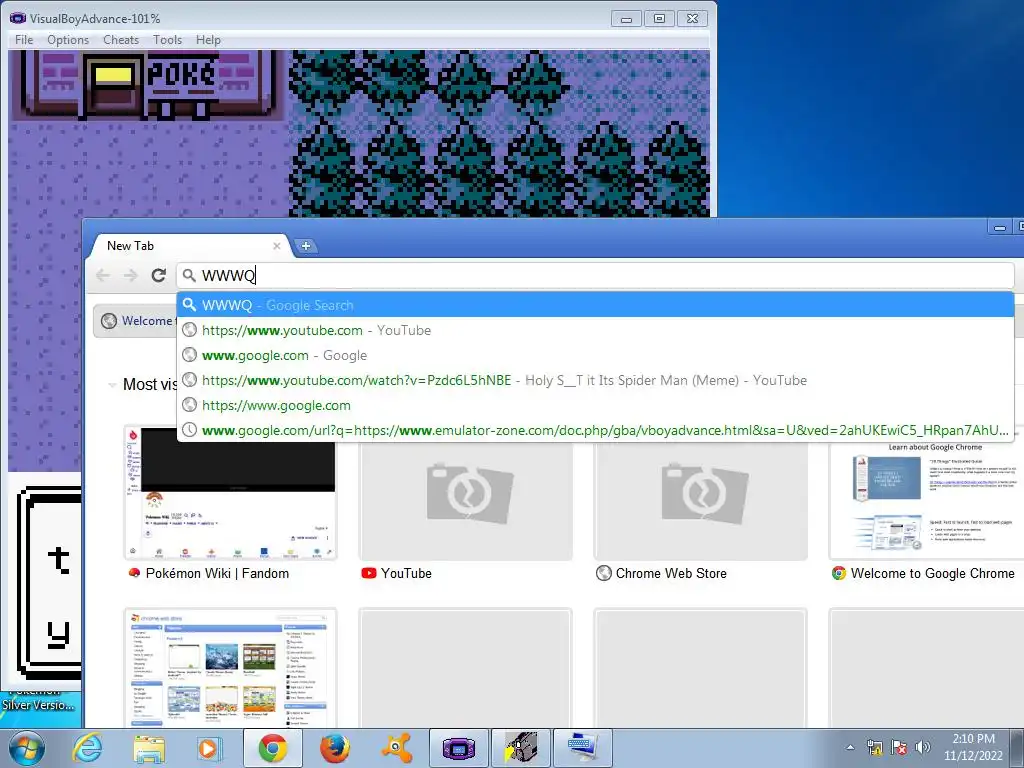This screenshot has height=768, width=1024.
Task: Launch Firefox from taskbar
Action: pyautogui.click(x=334, y=748)
